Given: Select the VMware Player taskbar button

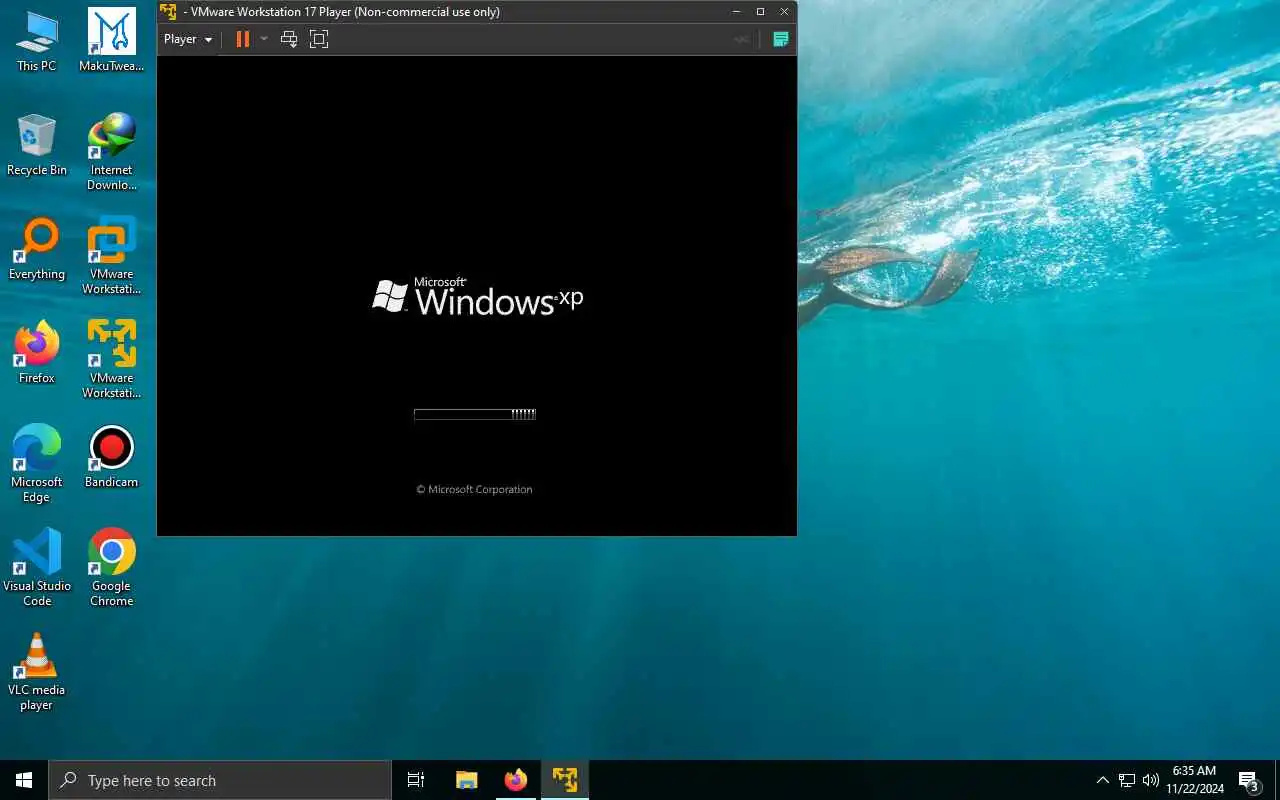Looking at the screenshot, I should click(x=565, y=780).
